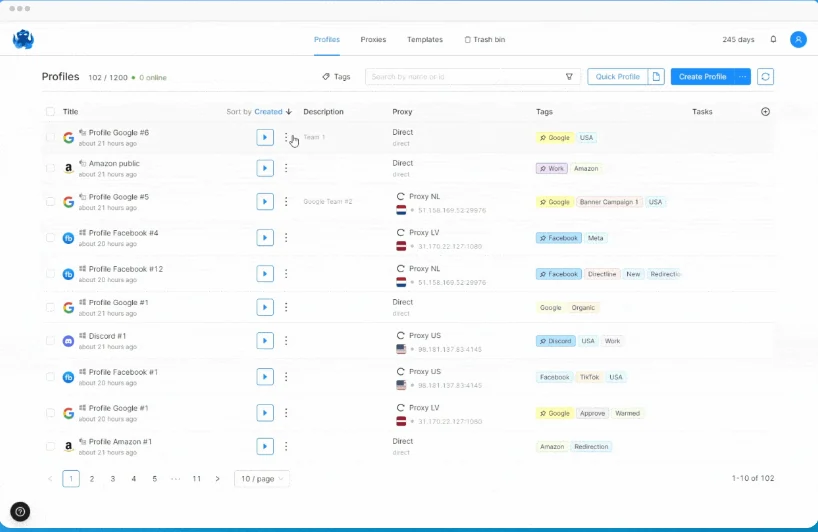Open the more menu for Discord #1
818x532 pixels.
coord(286,341)
